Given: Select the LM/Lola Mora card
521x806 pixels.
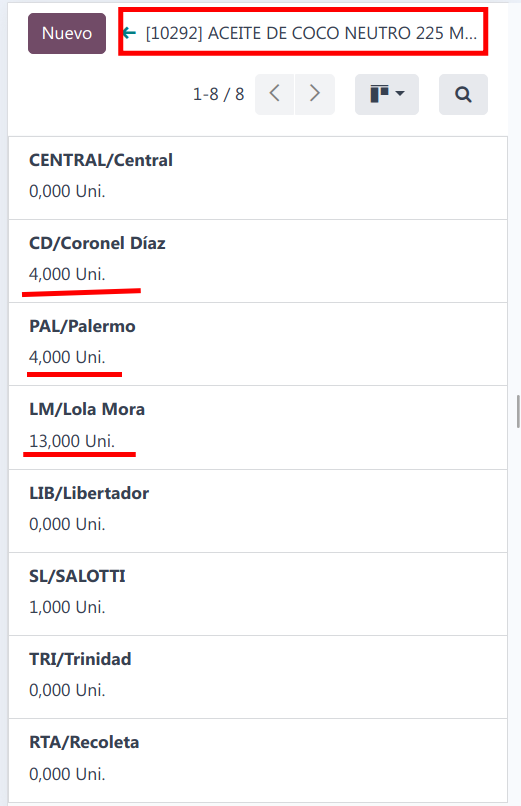Looking at the screenshot, I should (258, 427).
